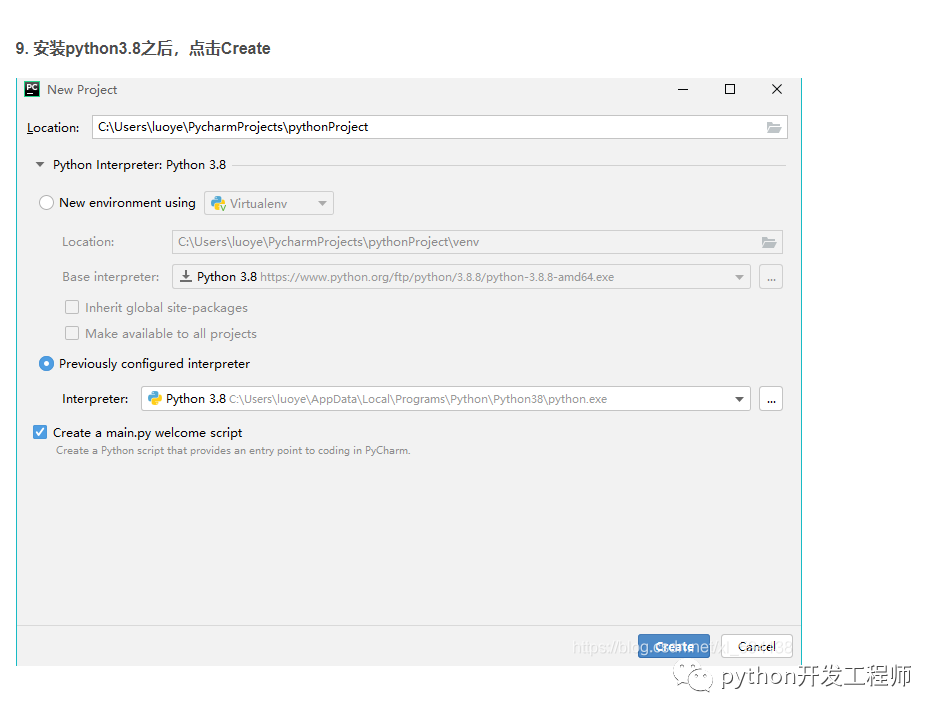The height and width of the screenshot is (719, 942).
Task: Select New environment using radio button
Action: [46, 202]
